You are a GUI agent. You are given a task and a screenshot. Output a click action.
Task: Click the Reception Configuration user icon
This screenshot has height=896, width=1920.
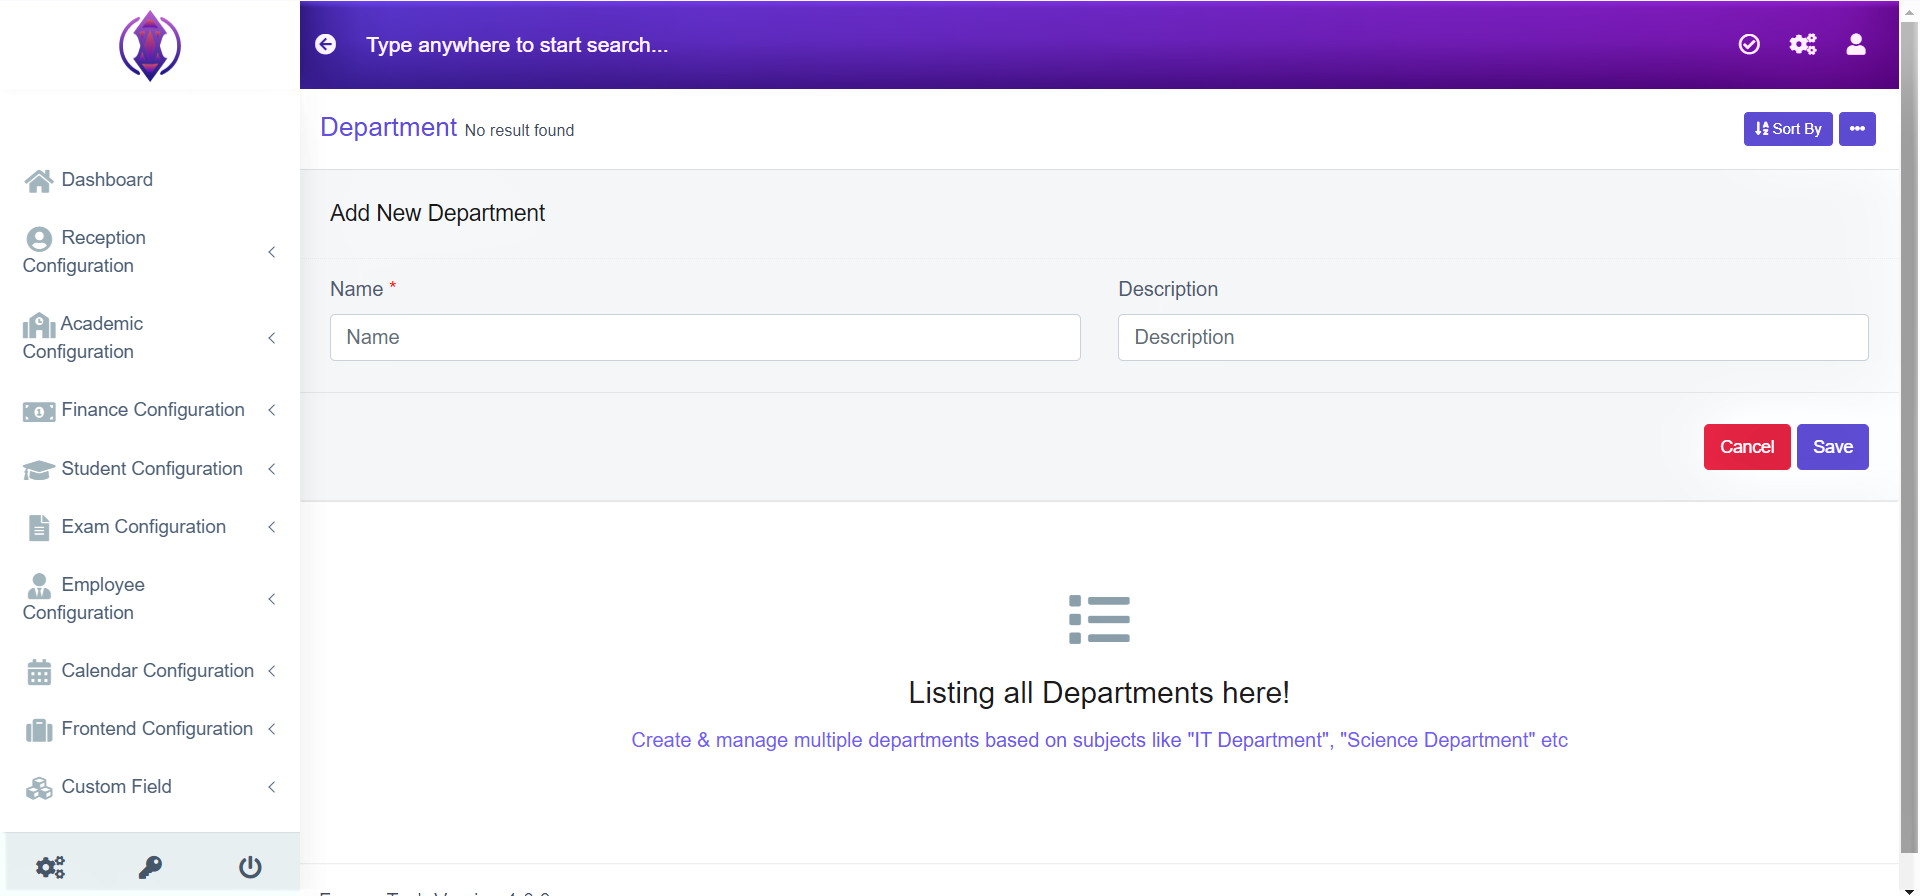pos(39,239)
